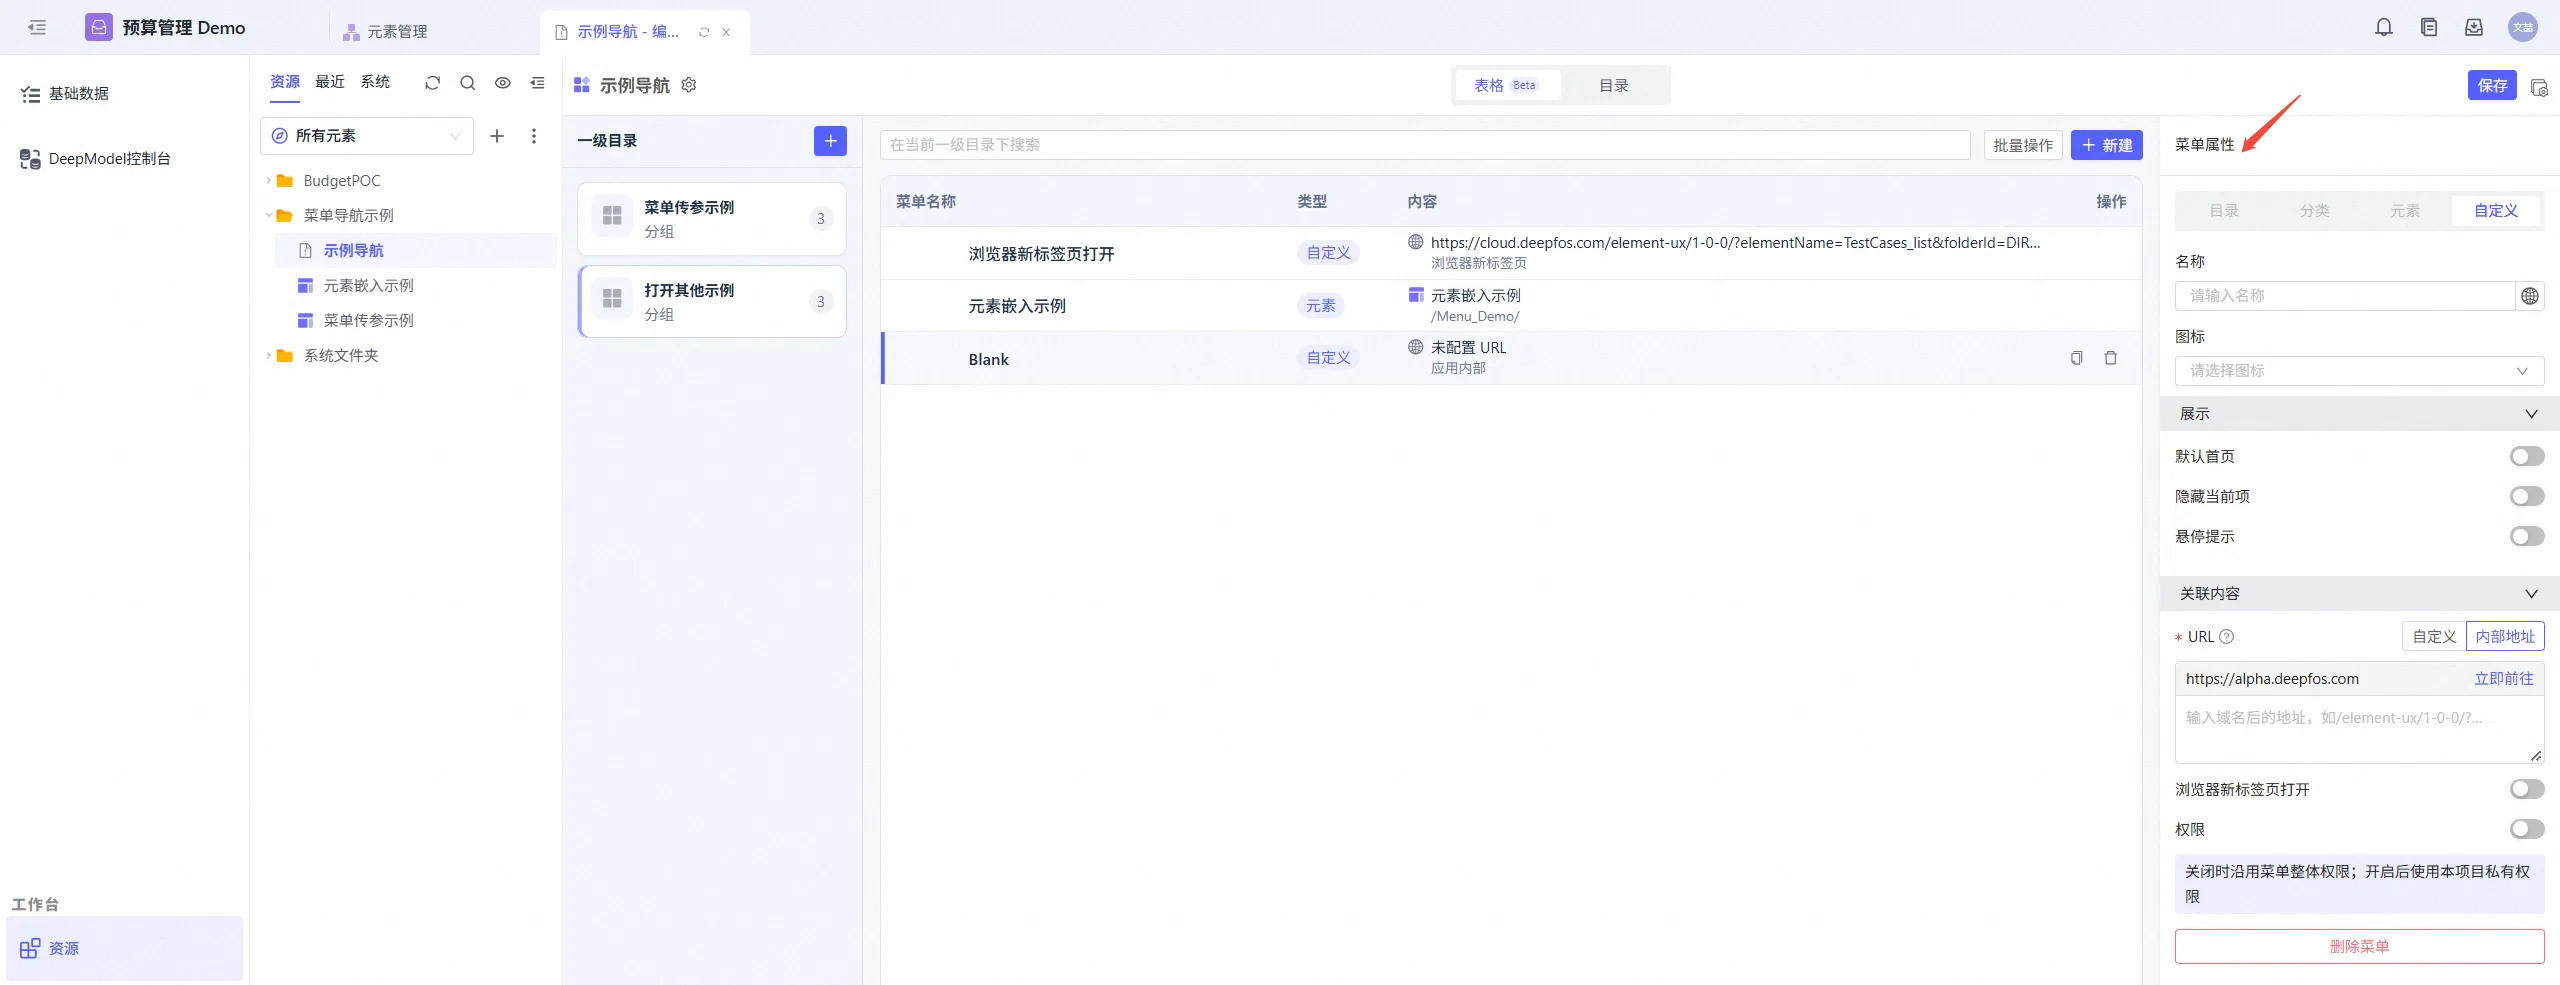Add a new first-level directory
This screenshot has width=2560, height=985.
point(830,141)
